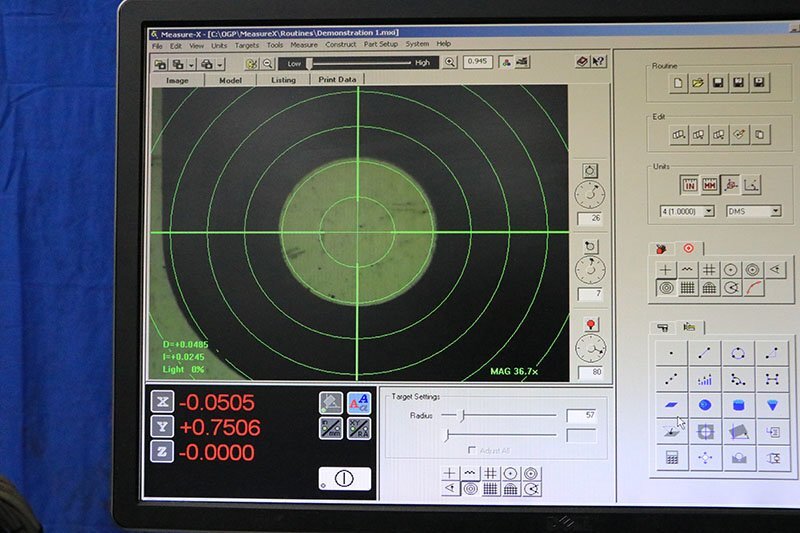Click the zoom-in magnifier next to High

[449, 62]
